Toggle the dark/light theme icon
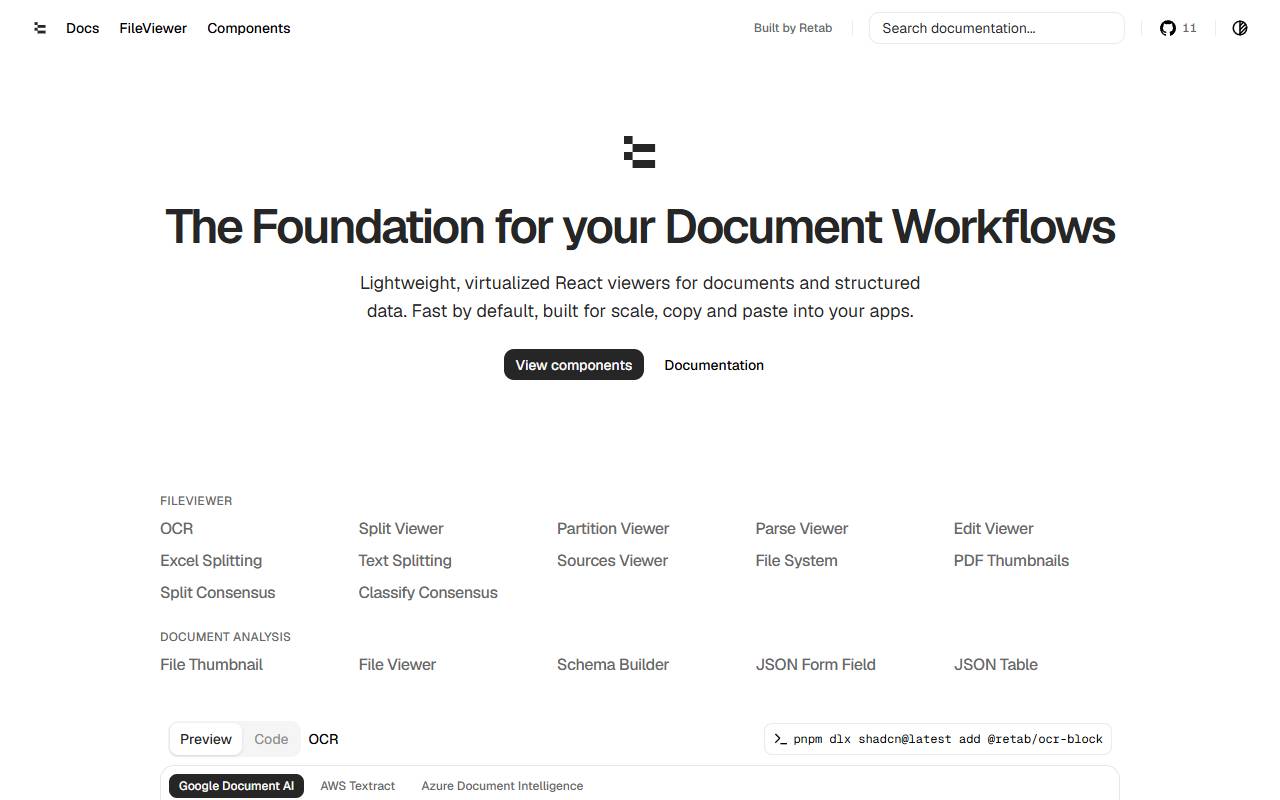 tap(1240, 28)
